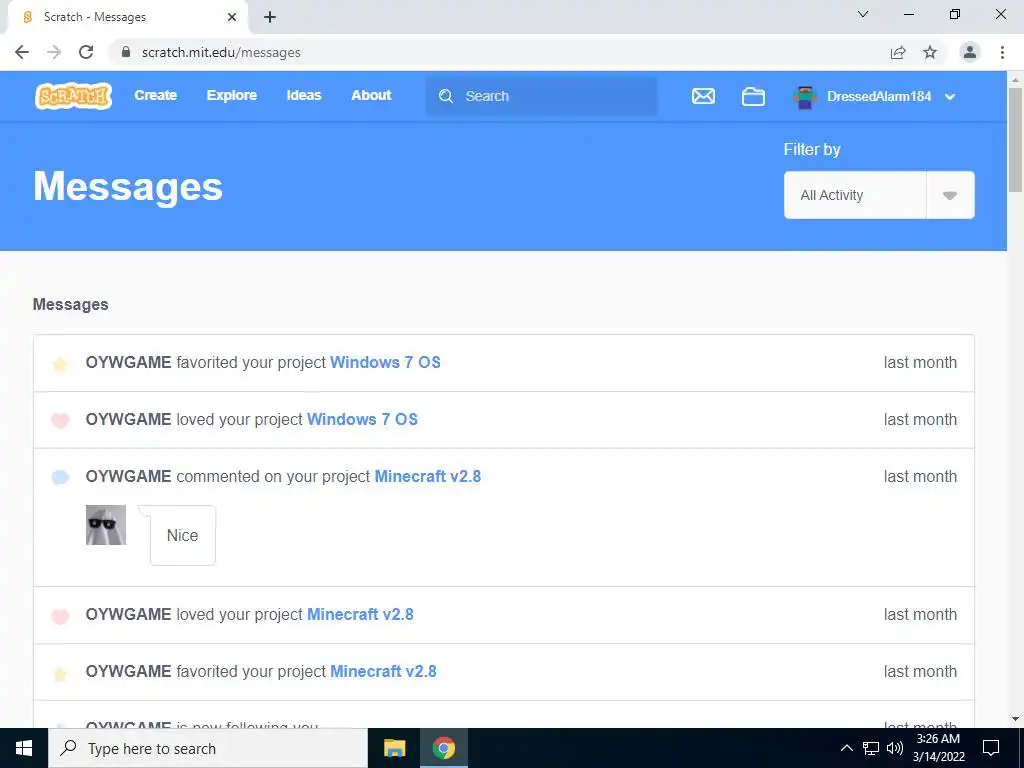
Task: Click the Nice comment bubble
Action: [x=182, y=535]
